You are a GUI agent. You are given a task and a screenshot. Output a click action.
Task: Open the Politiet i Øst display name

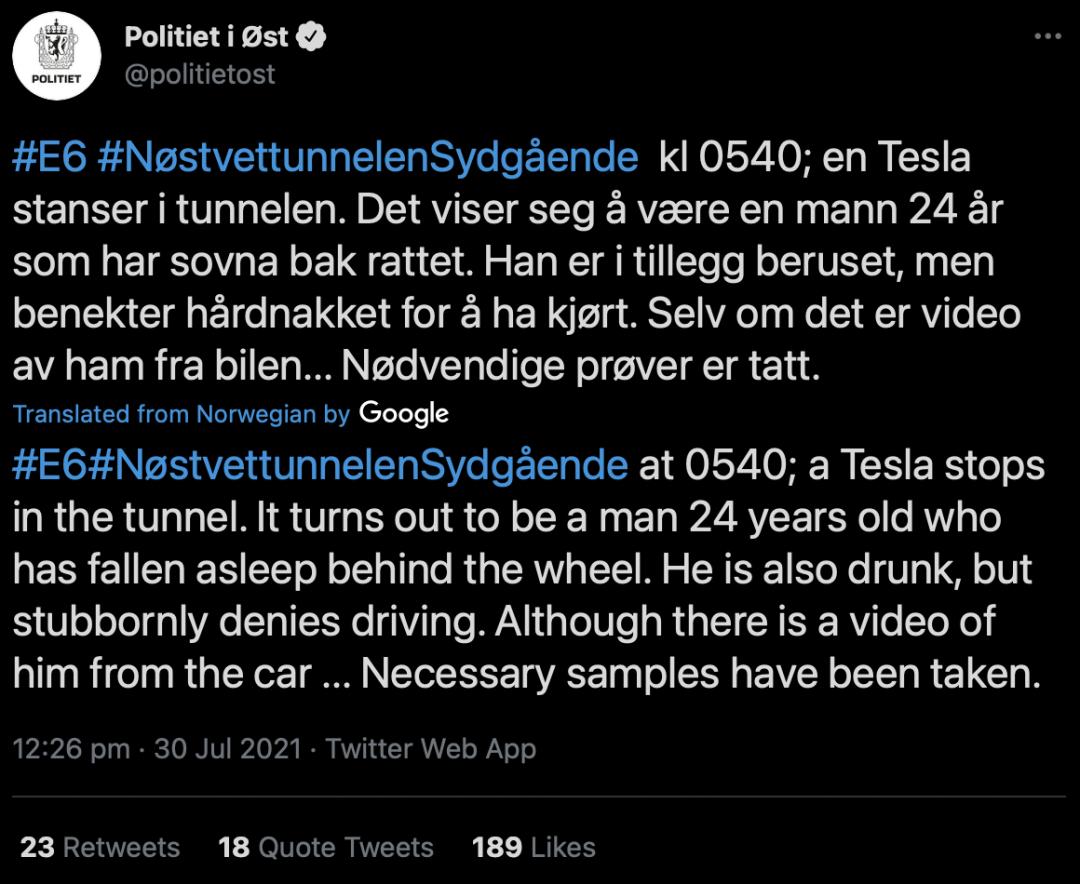pyautogui.click(x=206, y=37)
